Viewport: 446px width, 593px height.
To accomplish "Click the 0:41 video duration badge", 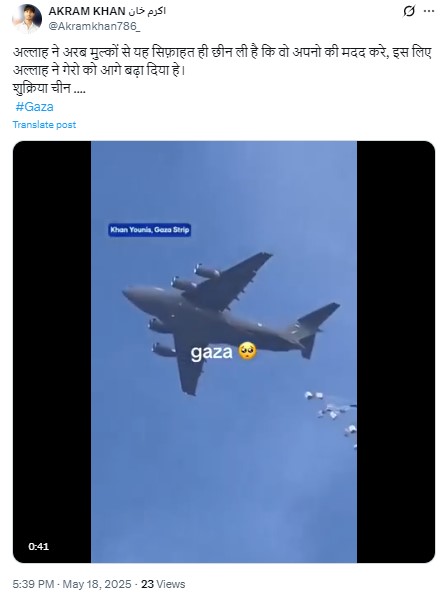I will click(39, 546).
